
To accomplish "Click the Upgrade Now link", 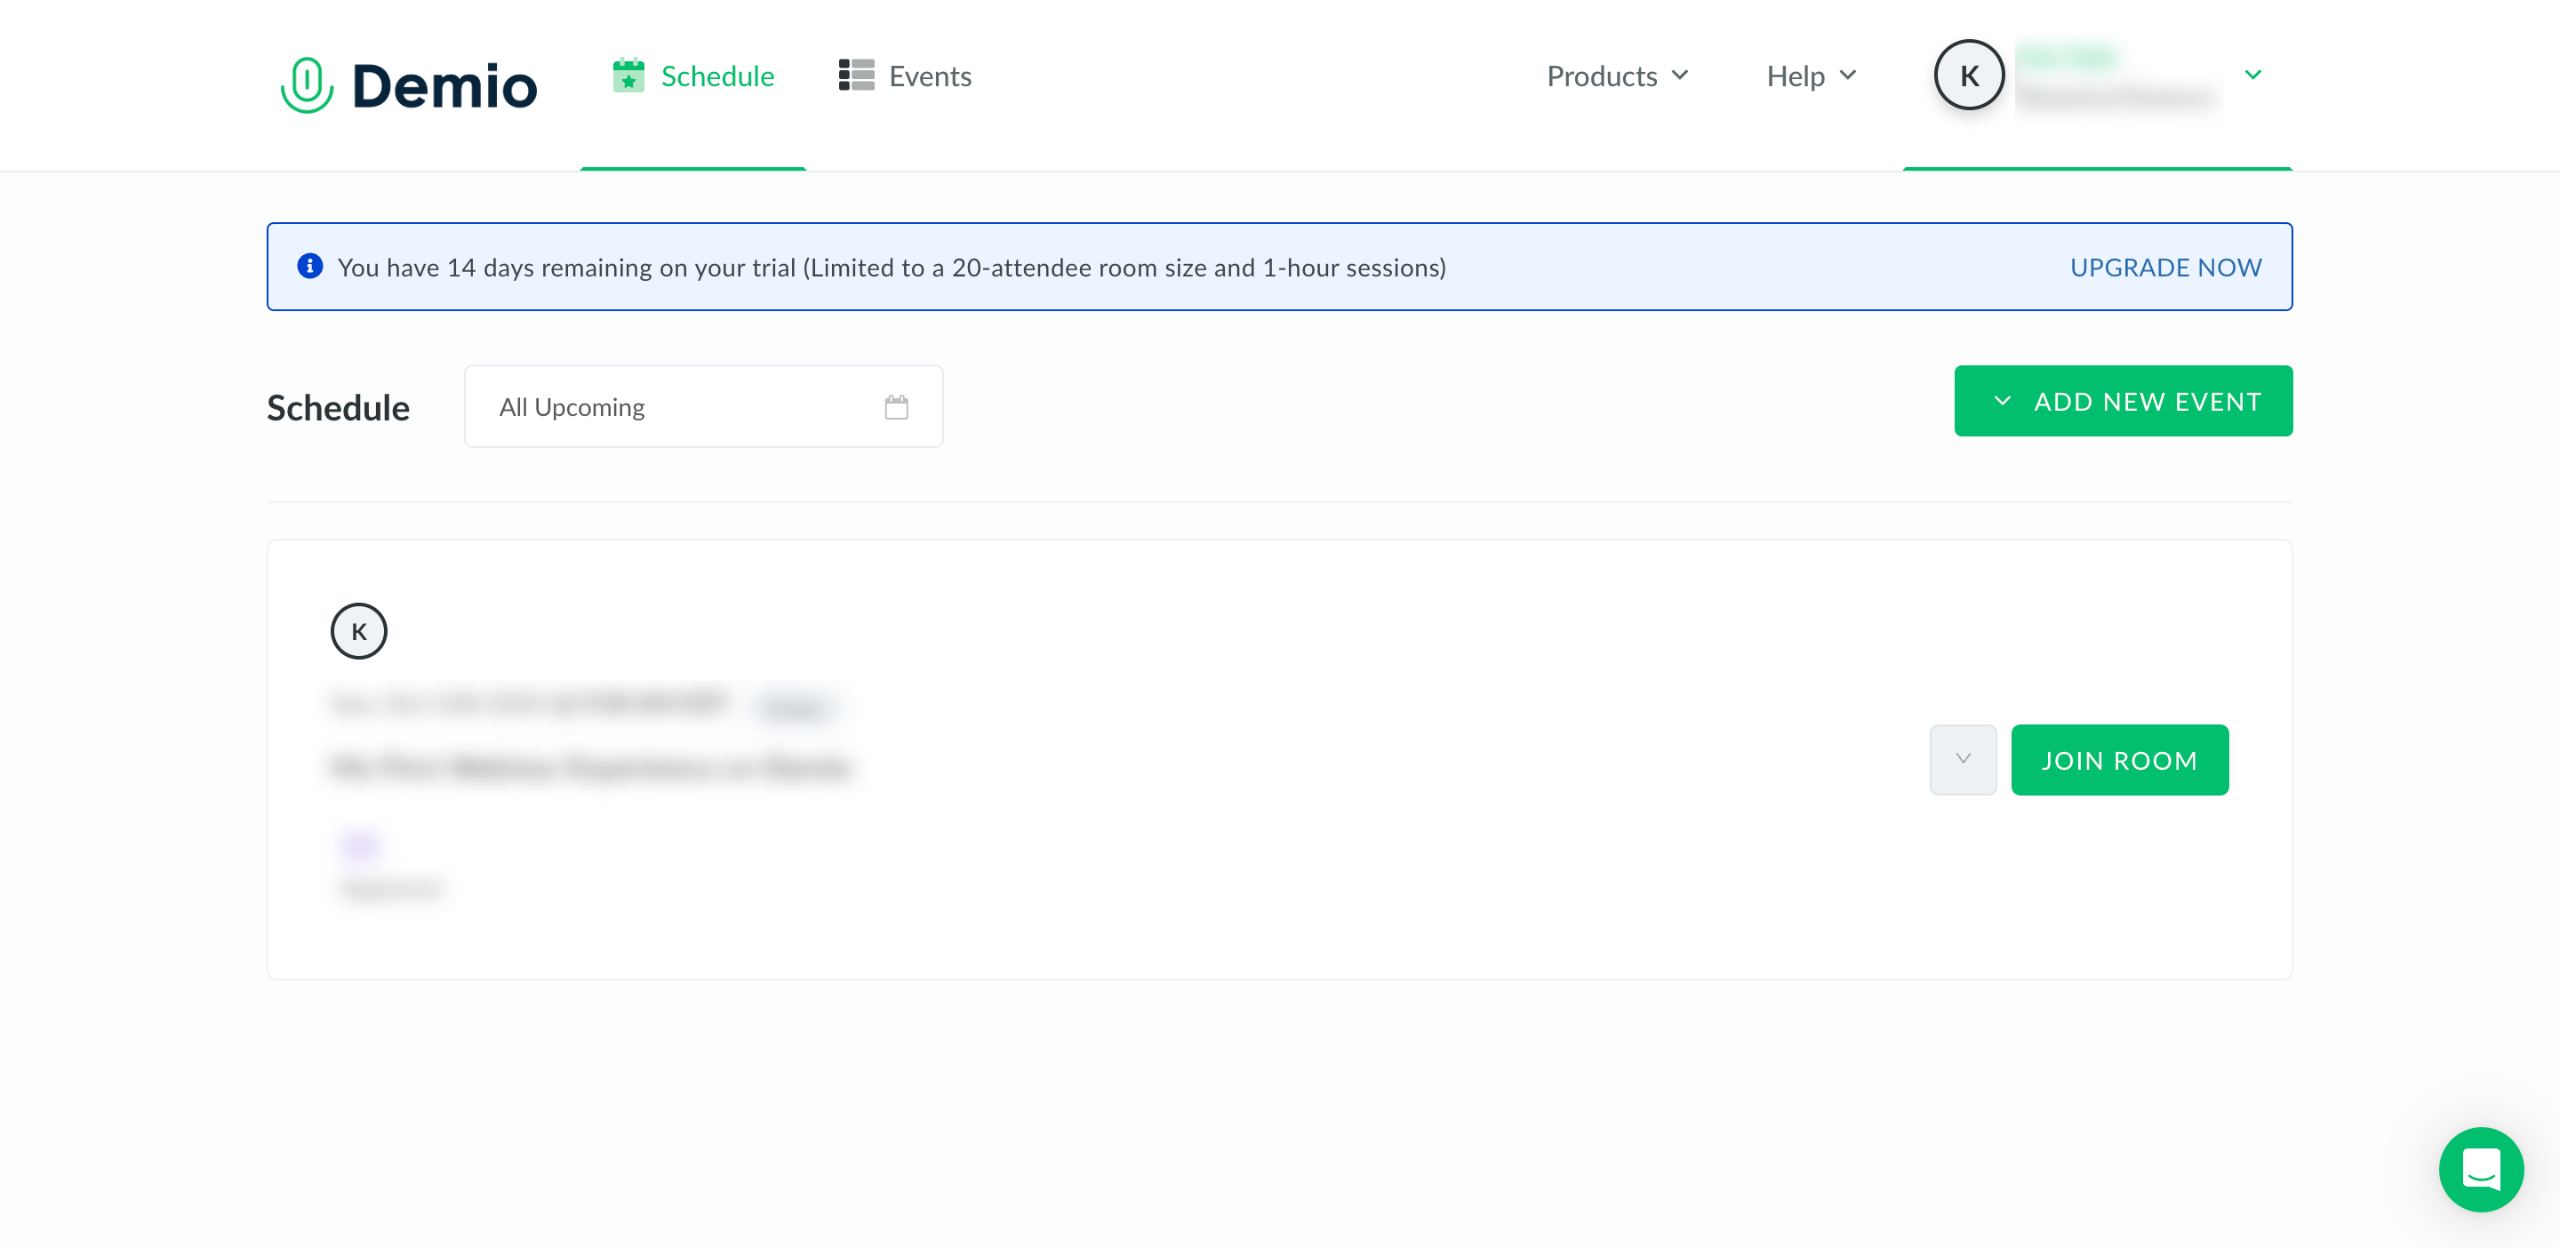I will pos(2165,267).
